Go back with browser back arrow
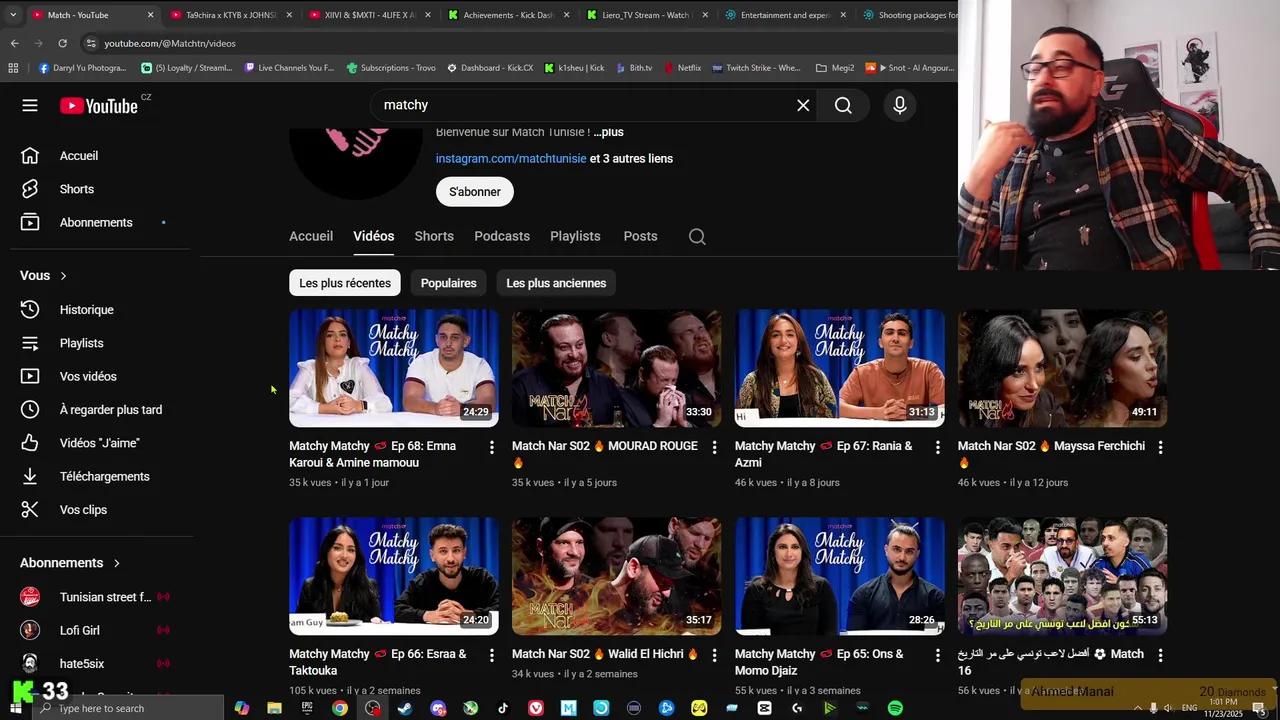This screenshot has width=1280, height=720. (x=14, y=43)
